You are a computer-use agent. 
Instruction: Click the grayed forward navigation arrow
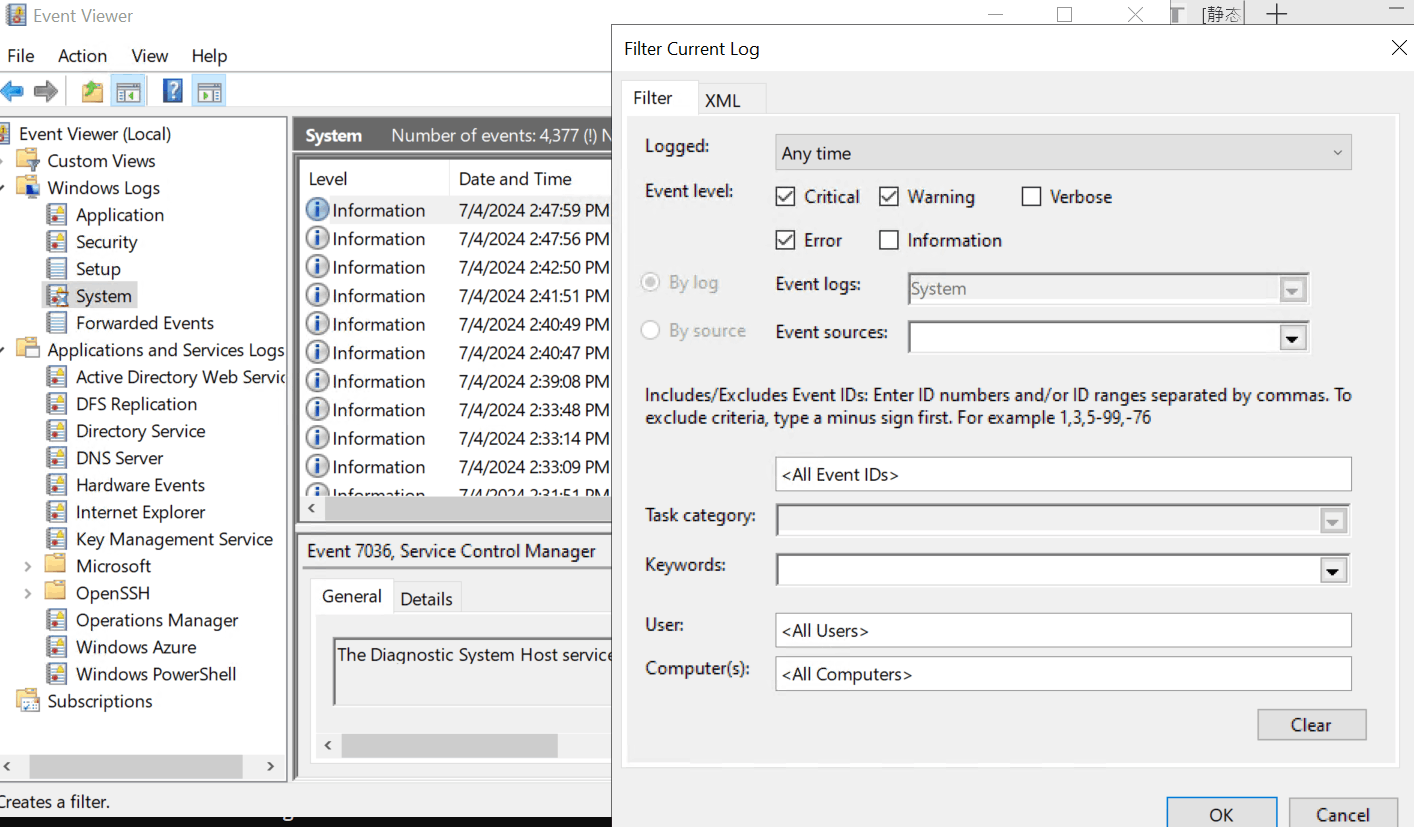(46, 91)
